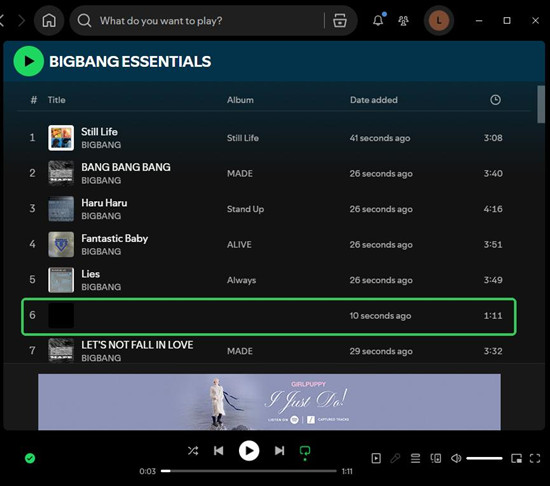
Task: Open the Browse icon in search bar
Action: click(340, 21)
